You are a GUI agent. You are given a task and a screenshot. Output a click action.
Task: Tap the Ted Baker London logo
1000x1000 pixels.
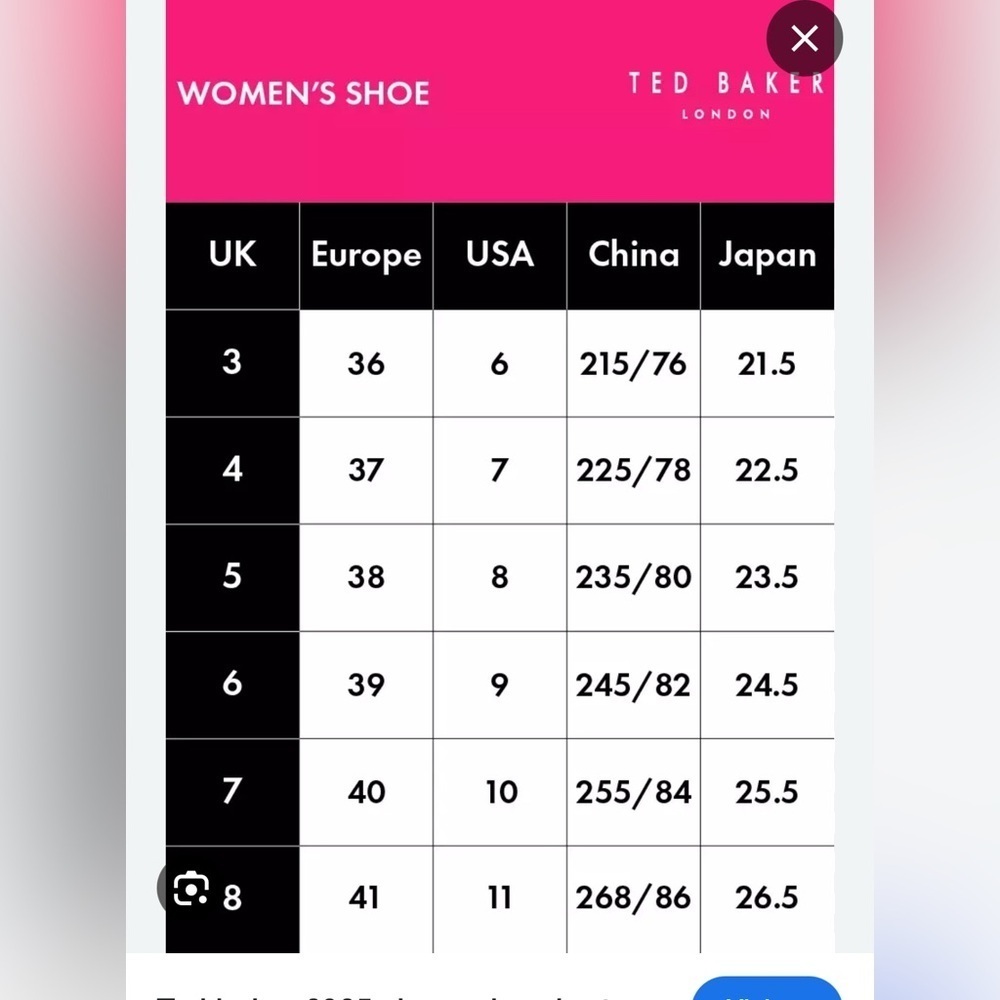[726, 94]
